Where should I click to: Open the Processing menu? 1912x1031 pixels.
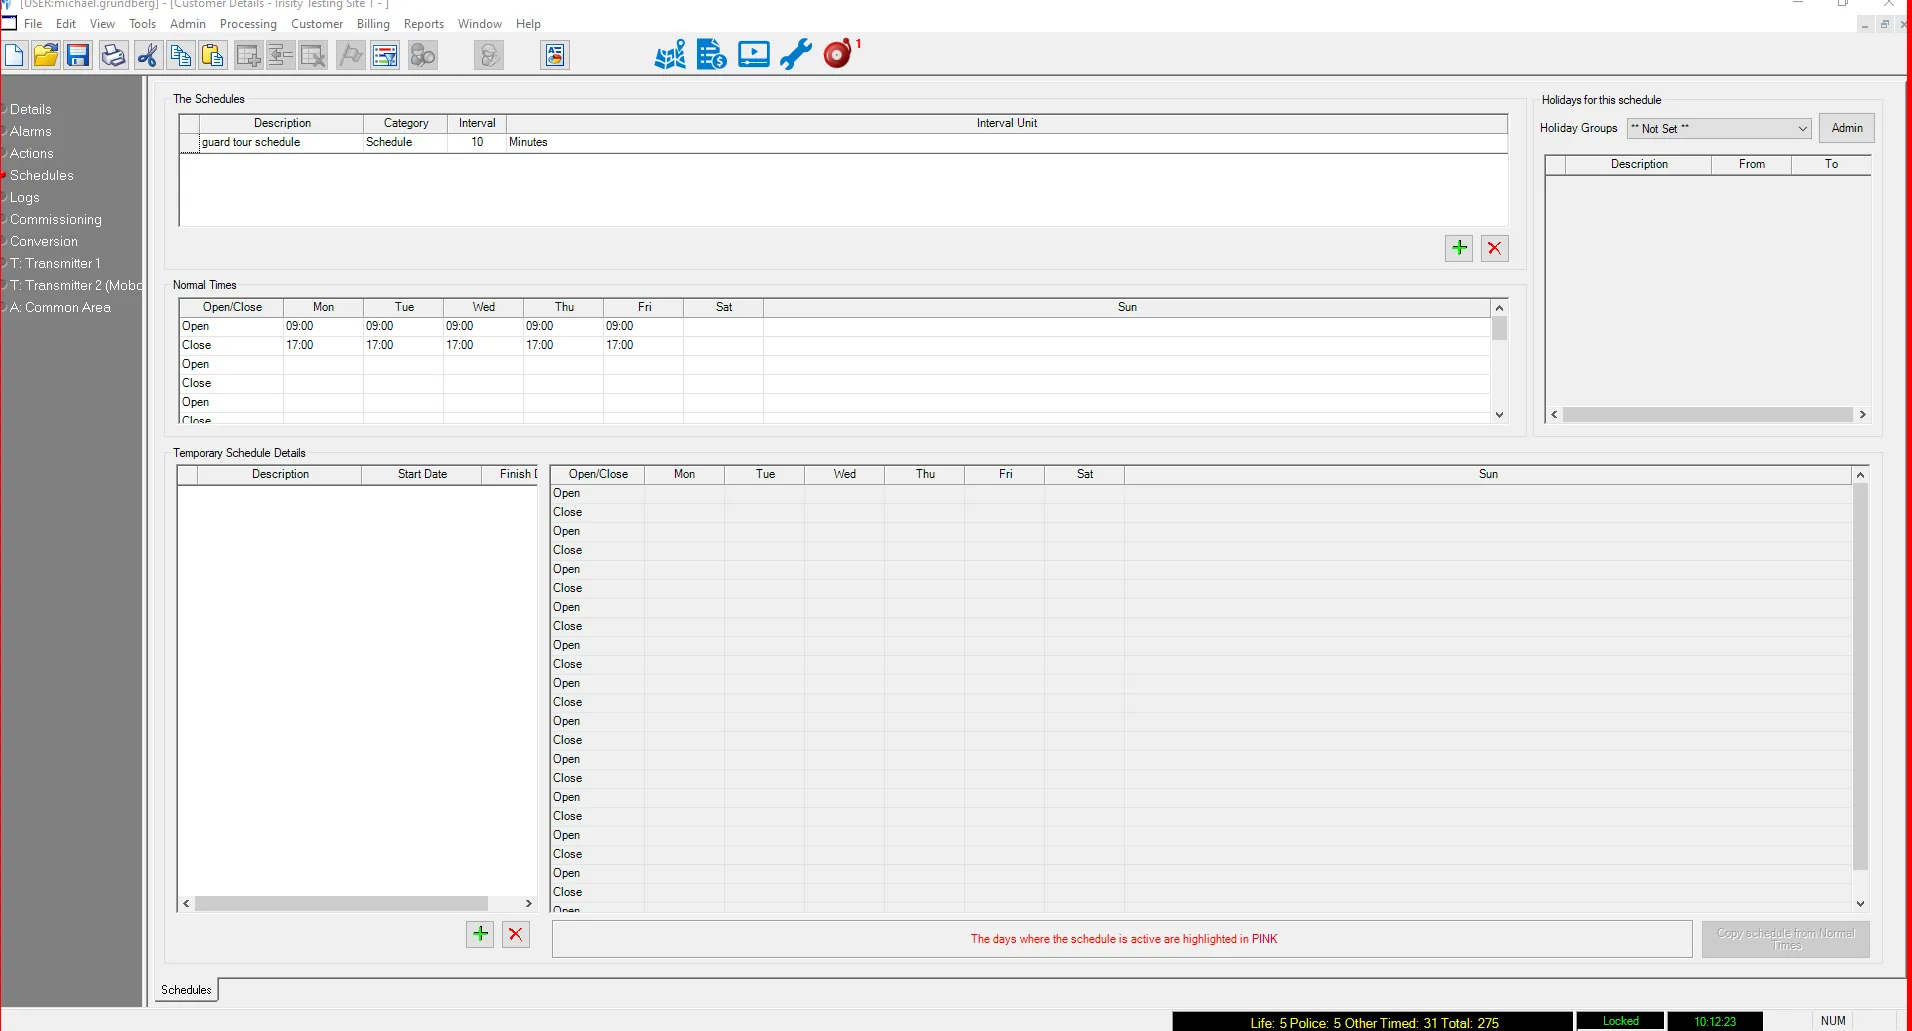[248, 24]
